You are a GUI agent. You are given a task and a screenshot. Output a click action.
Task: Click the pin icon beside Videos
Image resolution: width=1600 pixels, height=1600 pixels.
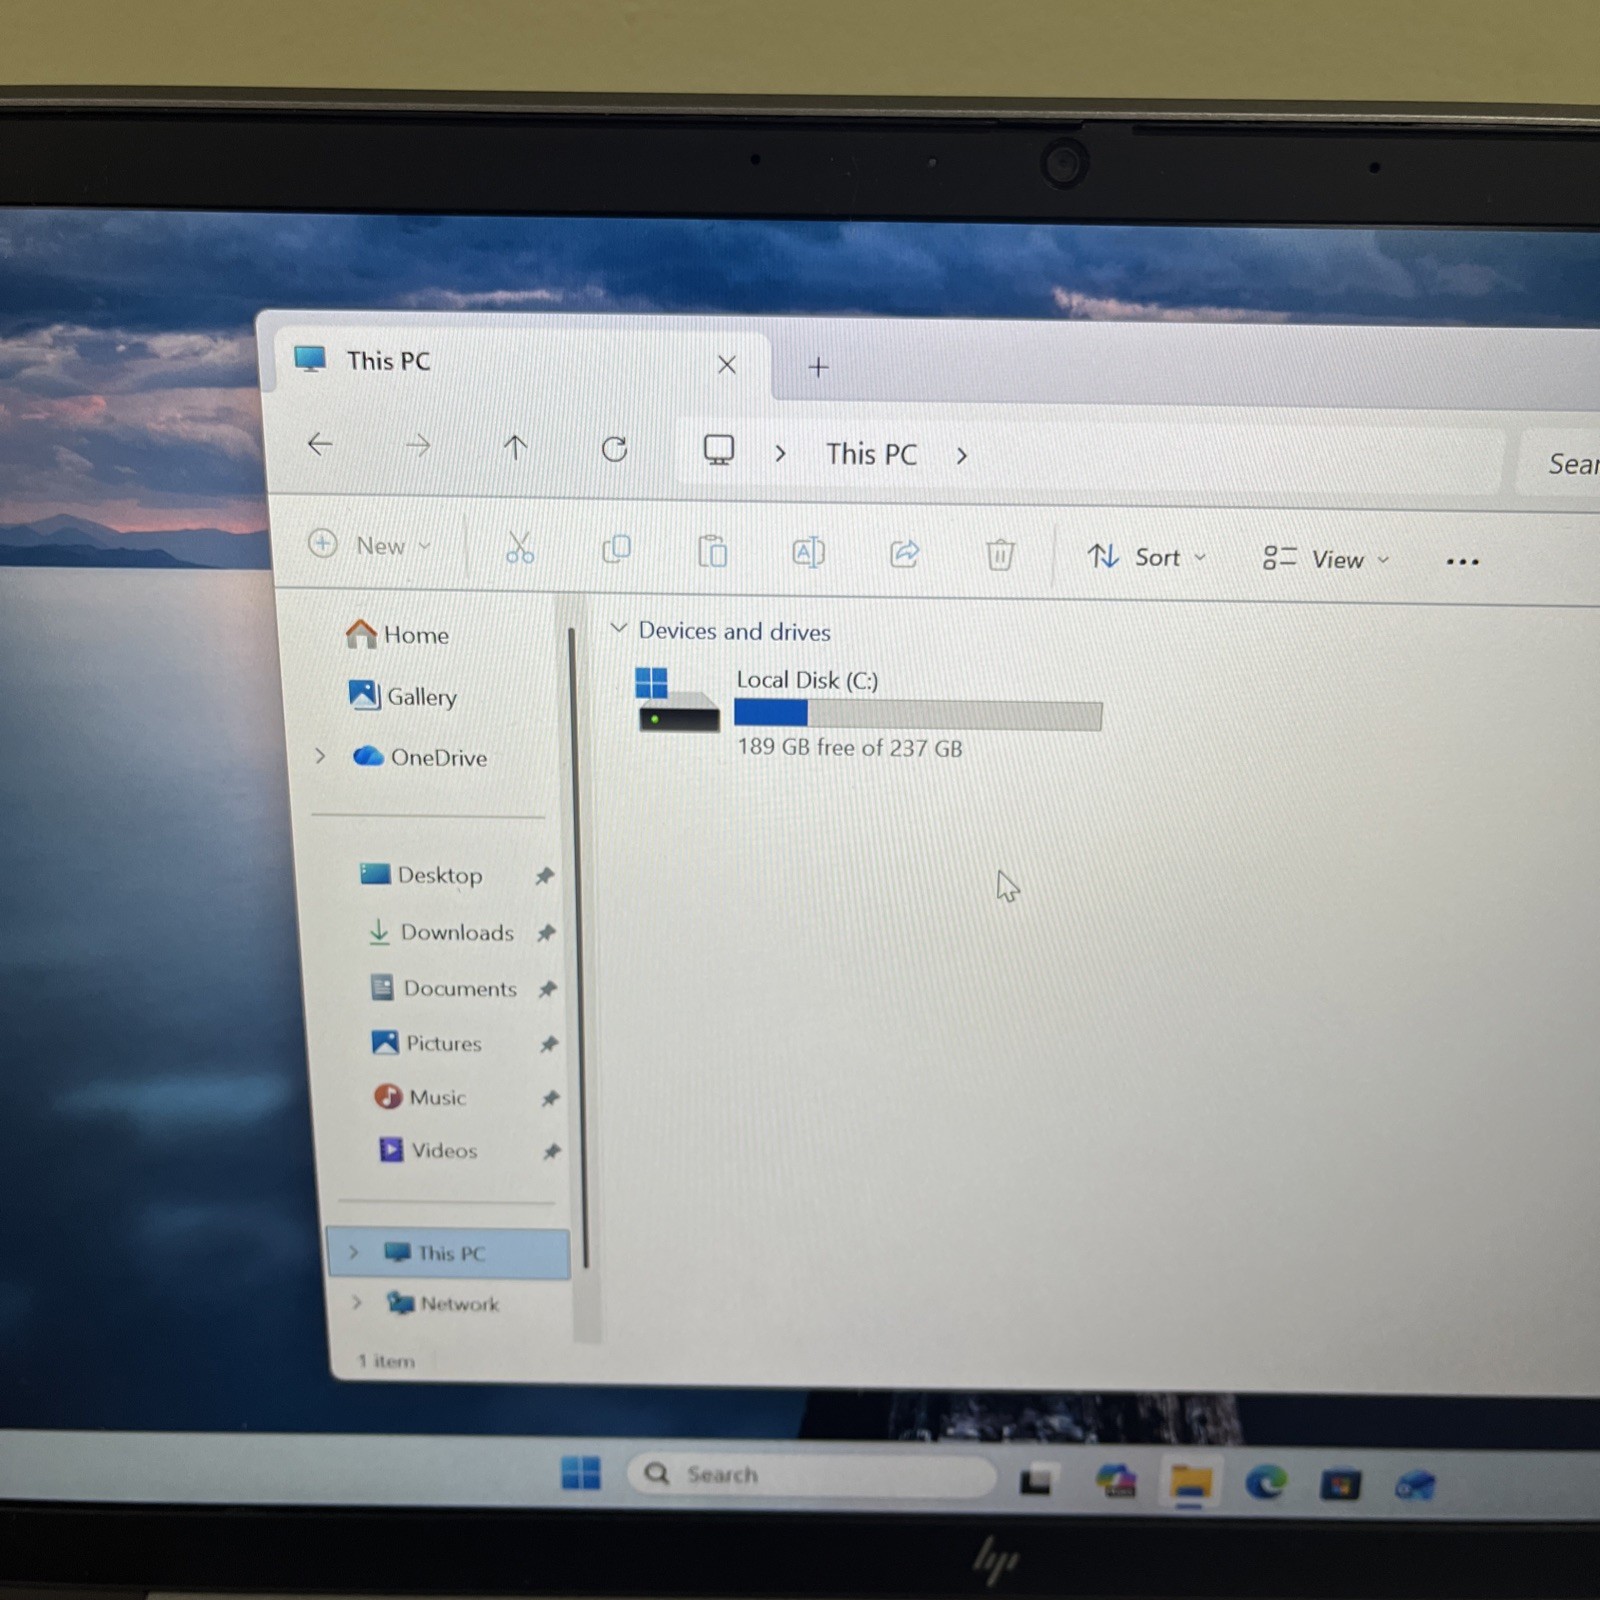click(551, 1151)
